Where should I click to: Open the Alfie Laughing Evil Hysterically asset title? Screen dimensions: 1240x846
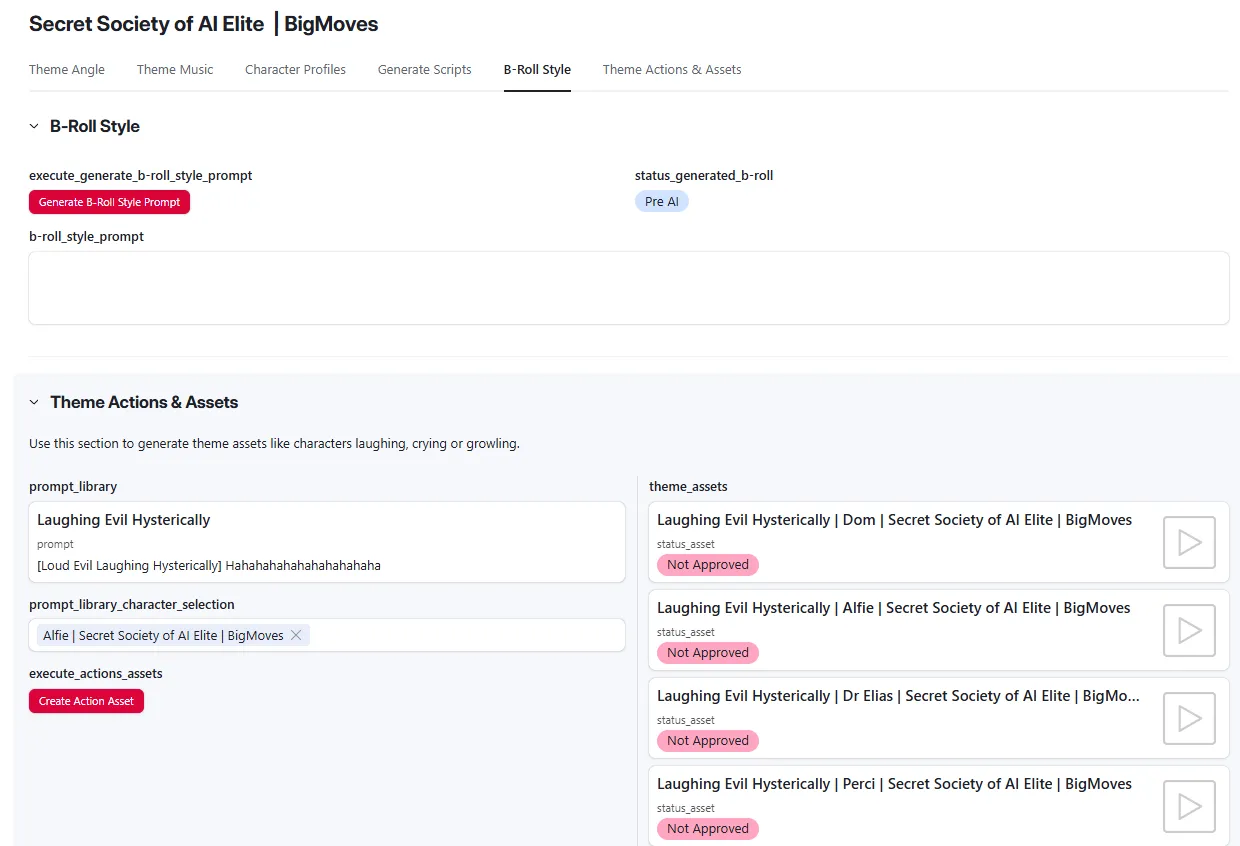click(x=894, y=608)
